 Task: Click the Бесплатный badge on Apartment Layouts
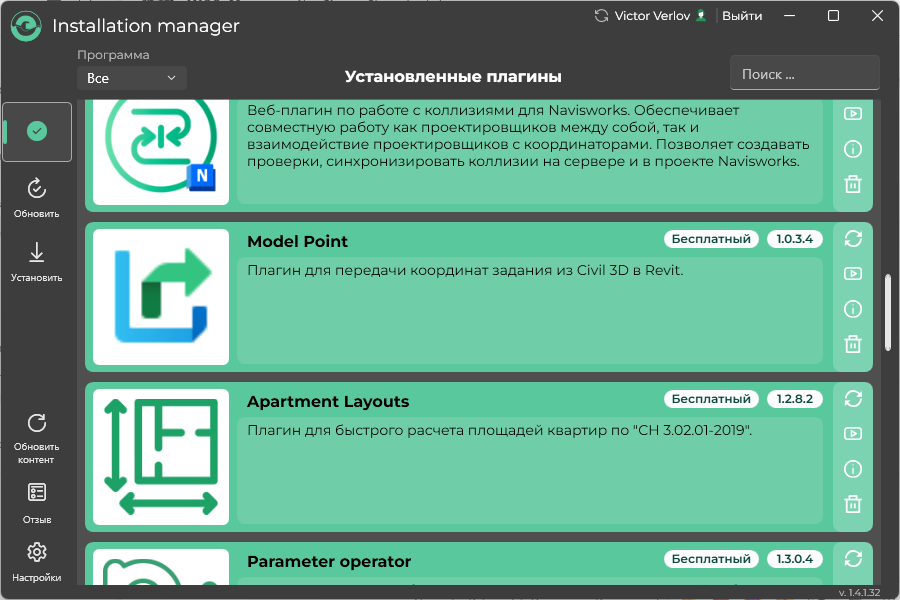[711, 398]
